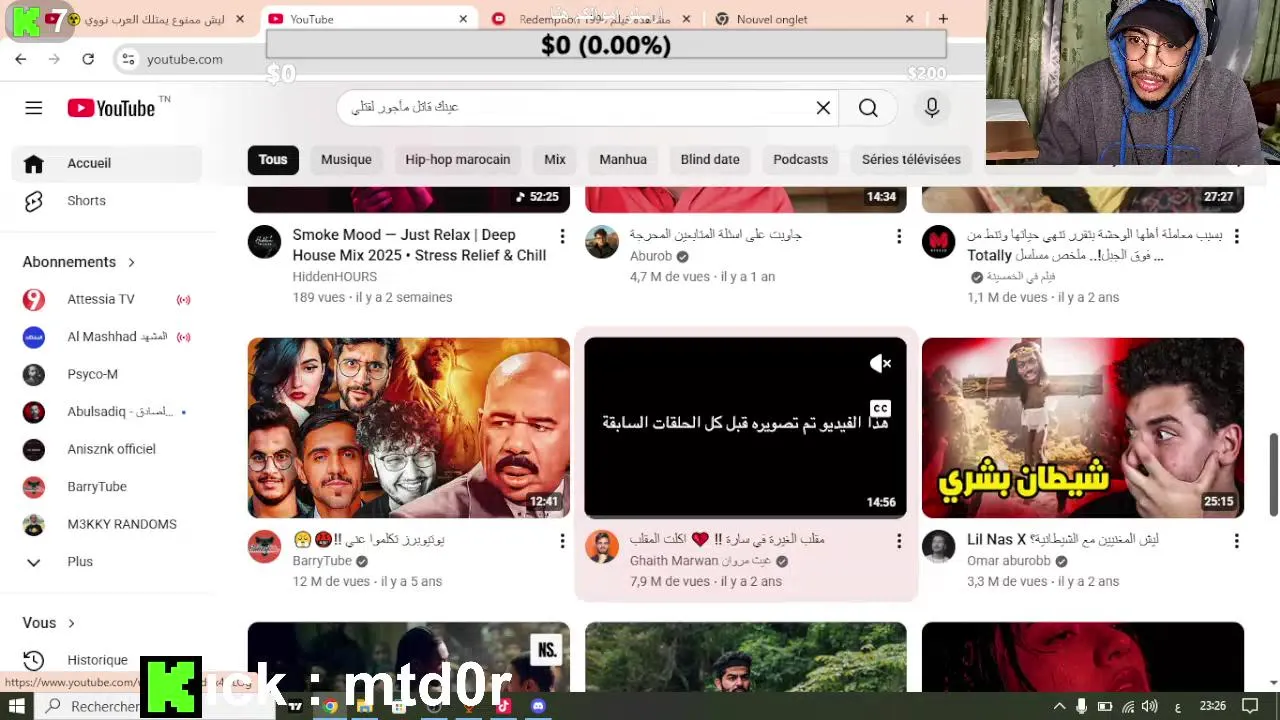Open TikTok from the taskbar

[503, 706]
